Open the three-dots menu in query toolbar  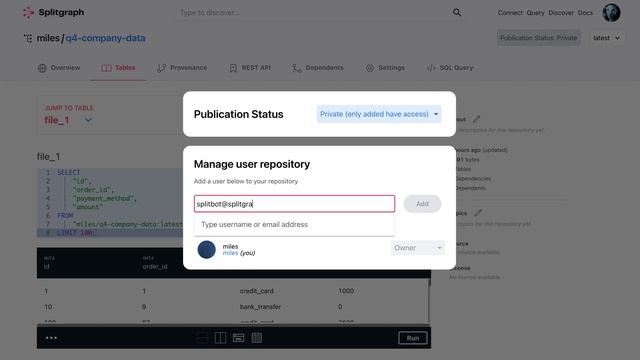(51, 338)
